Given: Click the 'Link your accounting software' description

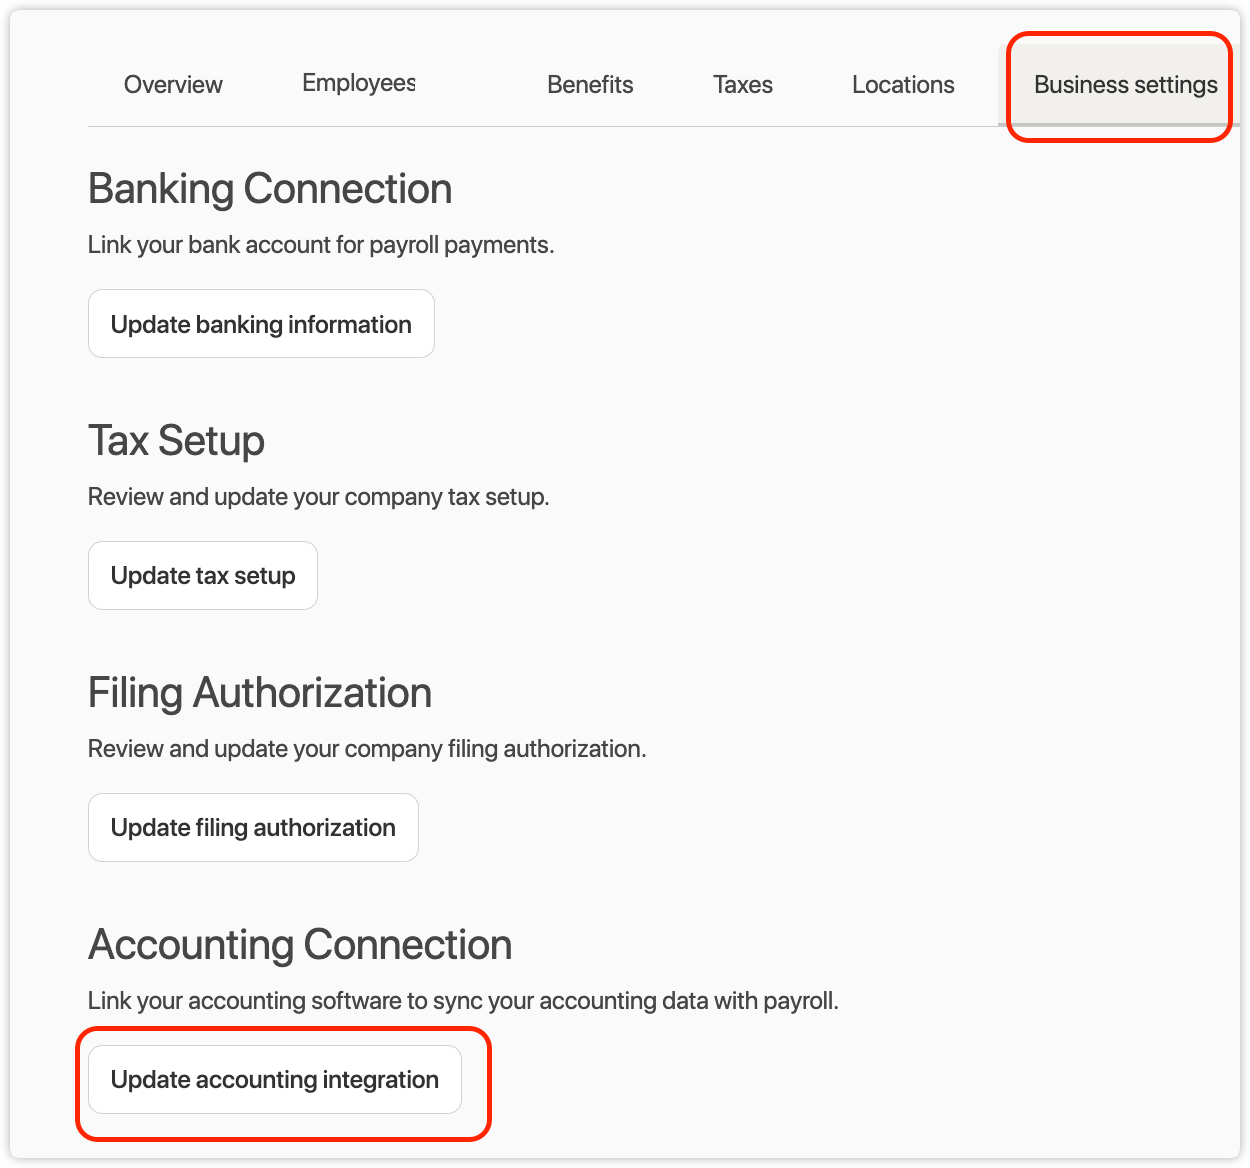Looking at the screenshot, I should [462, 1001].
